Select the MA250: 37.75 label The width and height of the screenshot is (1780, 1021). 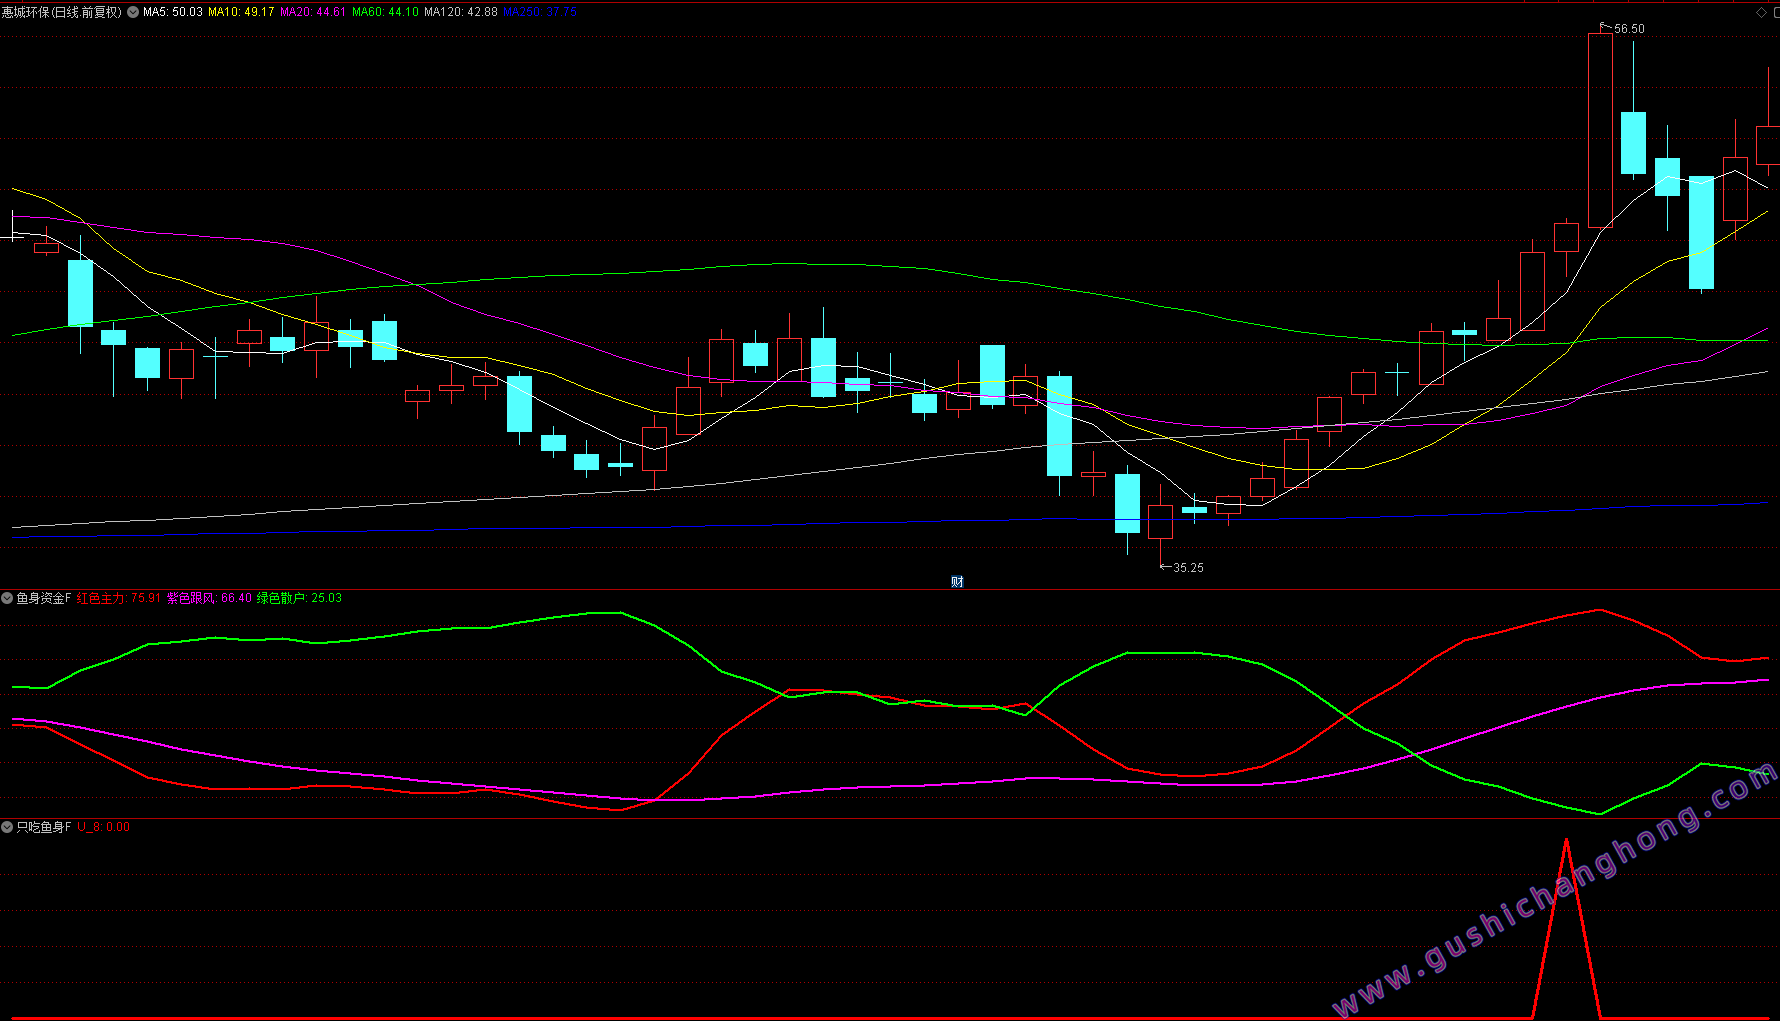pos(540,12)
